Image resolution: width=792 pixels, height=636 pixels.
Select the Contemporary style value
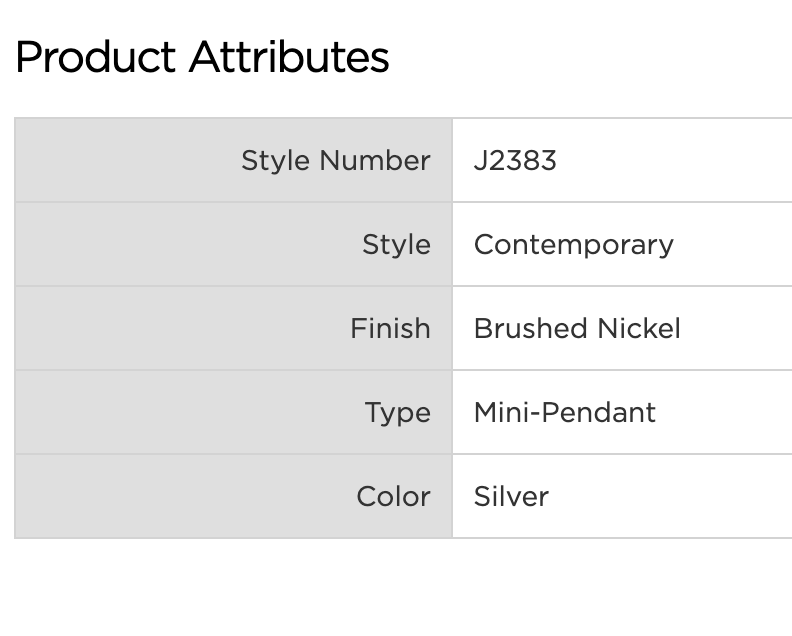click(x=573, y=244)
